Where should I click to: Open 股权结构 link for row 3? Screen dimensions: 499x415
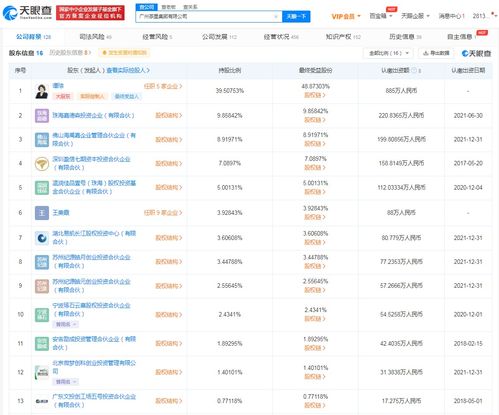point(169,139)
